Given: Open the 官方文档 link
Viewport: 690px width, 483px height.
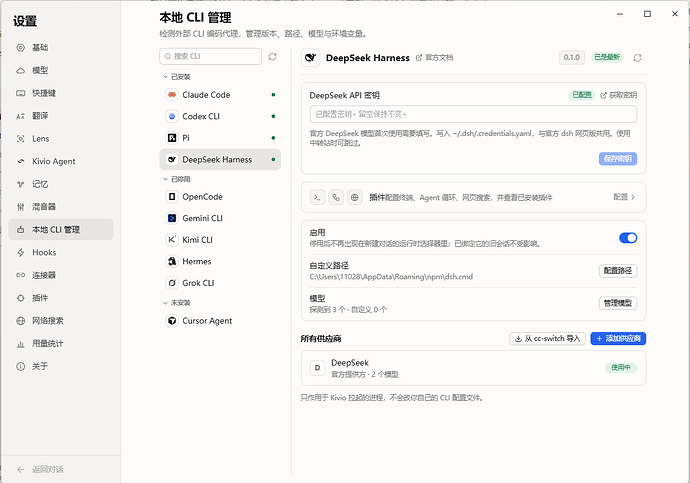Looking at the screenshot, I should pos(435,58).
